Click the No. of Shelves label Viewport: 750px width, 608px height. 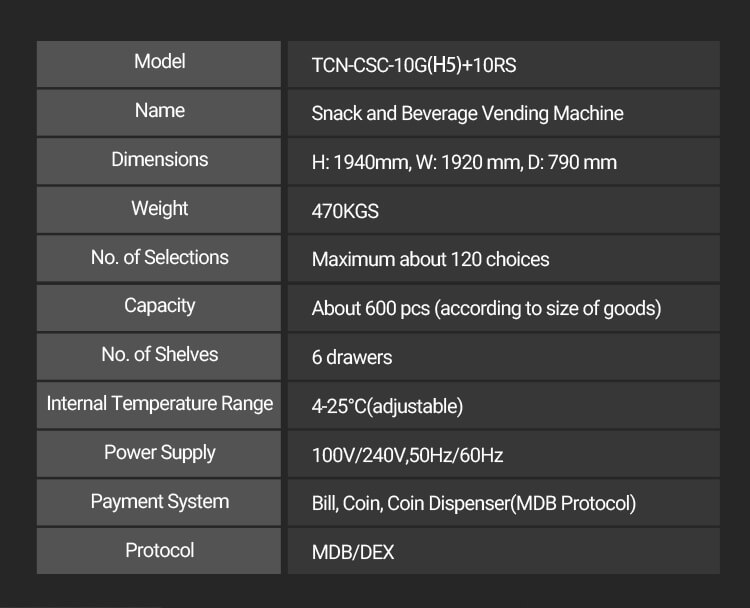159,355
